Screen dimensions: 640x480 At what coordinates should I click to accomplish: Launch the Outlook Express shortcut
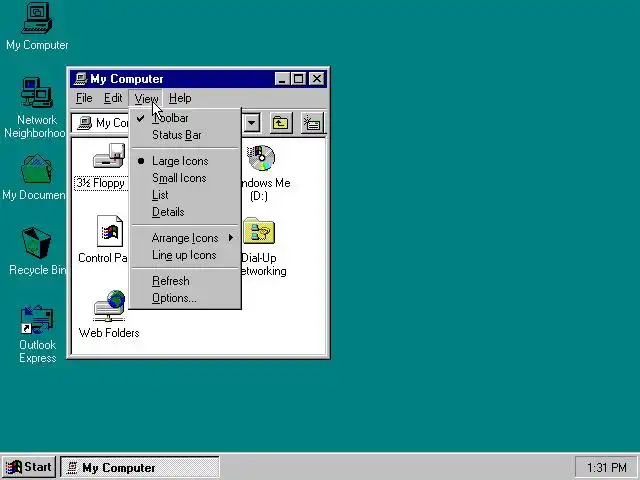click(x=37, y=334)
